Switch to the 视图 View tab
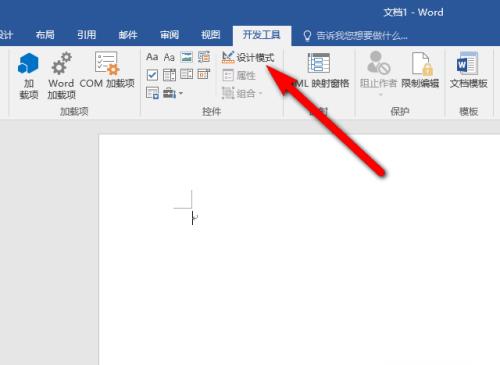This screenshot has height=365, width=500. click(211, 35)
